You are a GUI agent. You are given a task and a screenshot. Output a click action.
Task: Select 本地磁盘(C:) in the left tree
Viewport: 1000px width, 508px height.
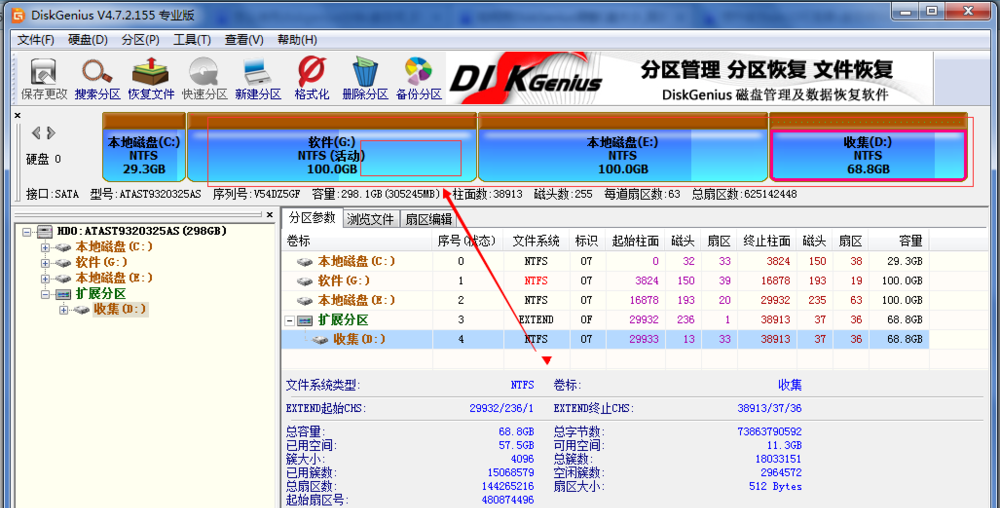(114, 247)
